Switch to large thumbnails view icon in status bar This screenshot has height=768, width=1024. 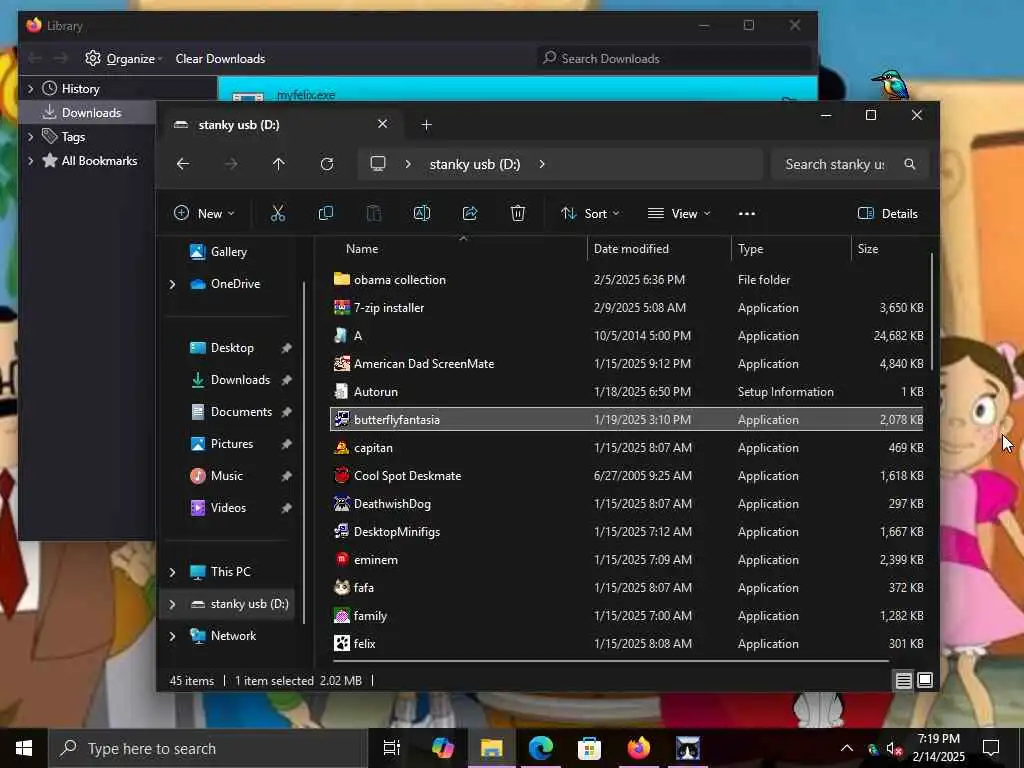coord(925,680)
